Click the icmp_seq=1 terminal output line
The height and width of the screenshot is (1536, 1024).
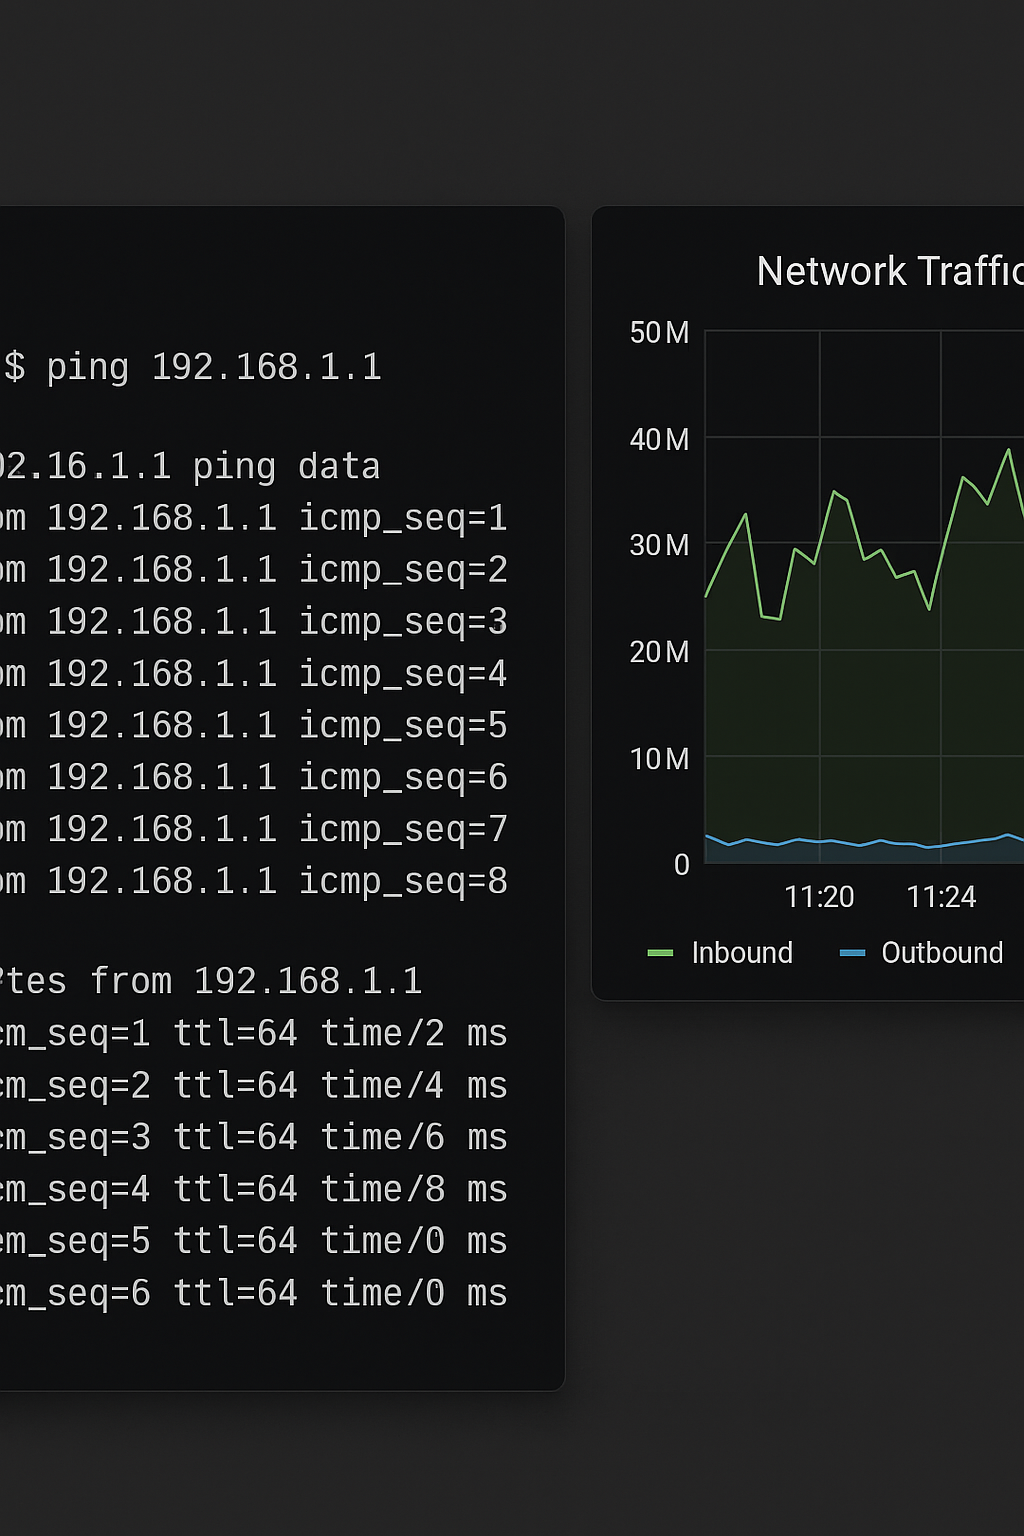point(254,518)
